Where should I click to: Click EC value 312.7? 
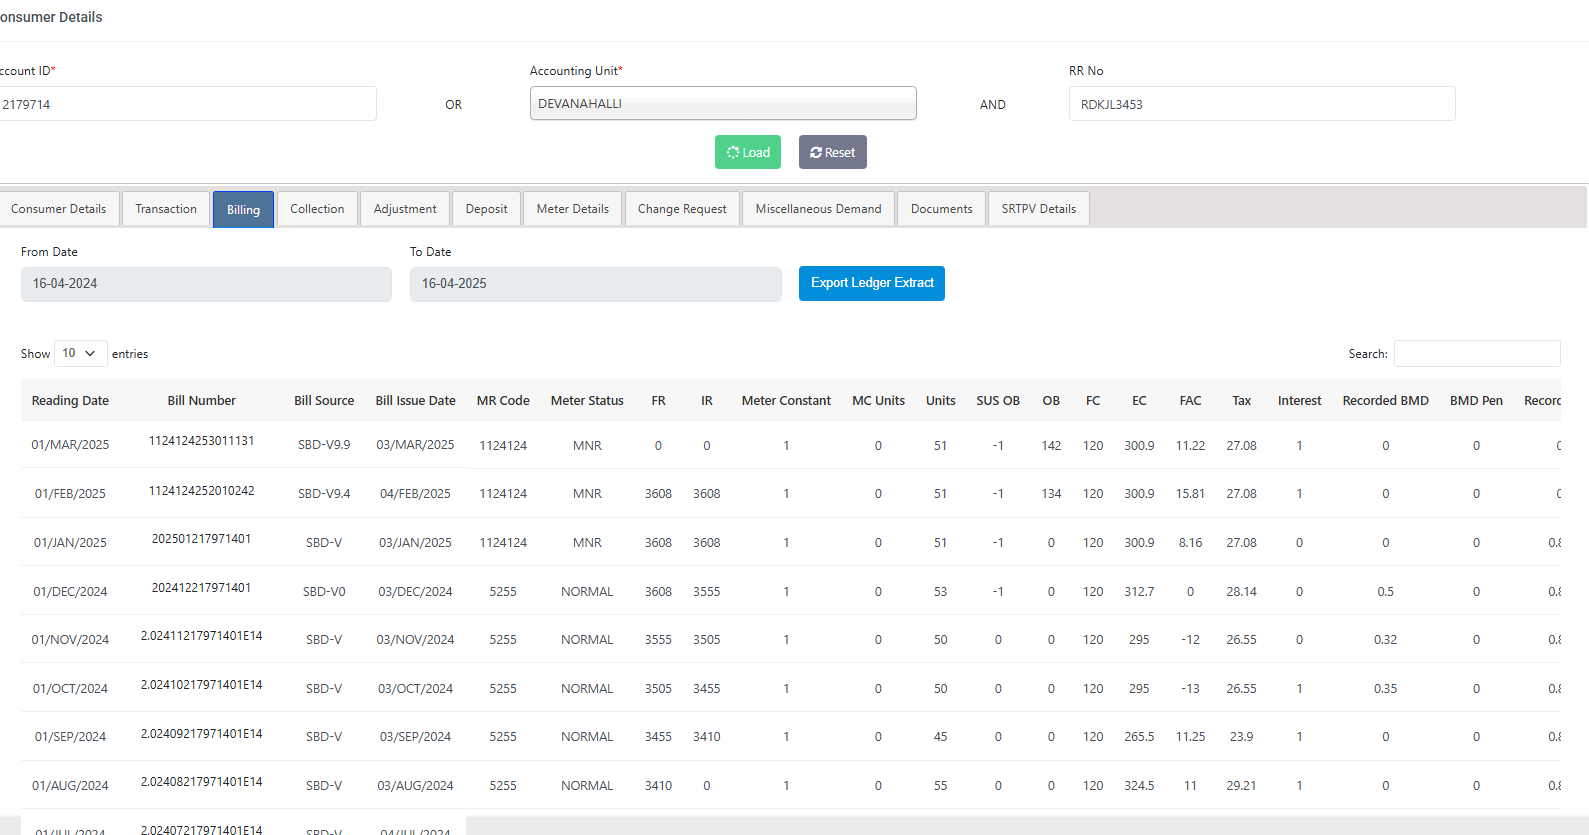pyautogui.click(x=1139, y=592)
